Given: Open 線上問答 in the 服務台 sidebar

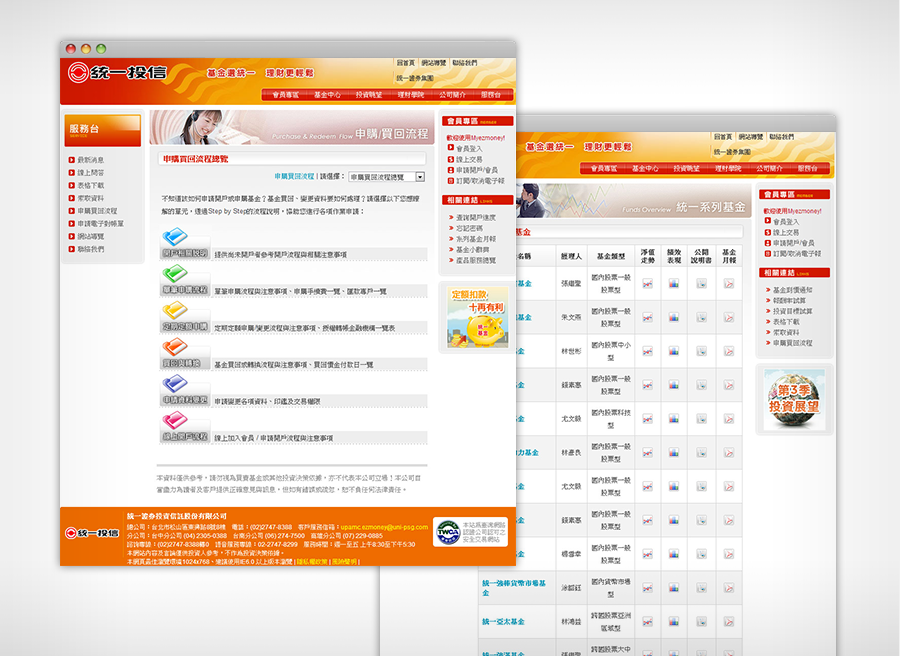Looking at the screenshot, I should click(x=91, y=173).
